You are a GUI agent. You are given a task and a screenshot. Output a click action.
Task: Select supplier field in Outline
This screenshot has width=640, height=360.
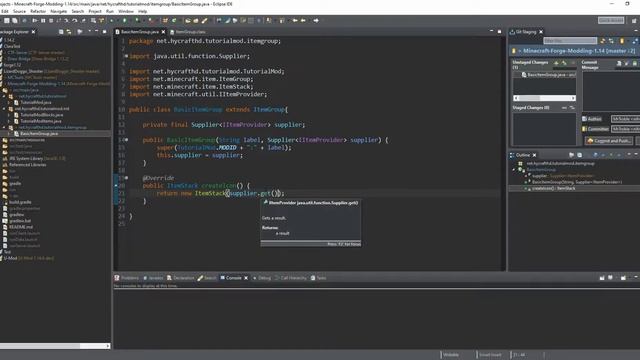tap(559, 176)
